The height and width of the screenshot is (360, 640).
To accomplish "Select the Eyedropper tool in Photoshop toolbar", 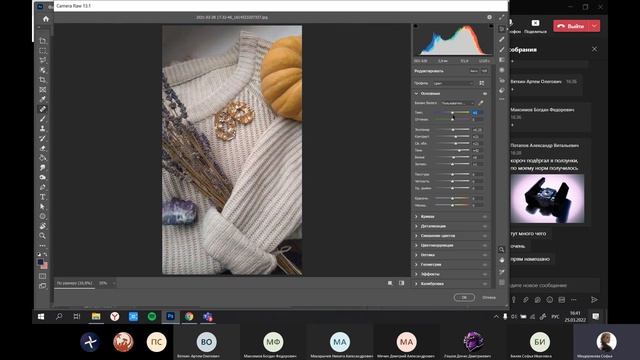I will click(x=42, y=99).
